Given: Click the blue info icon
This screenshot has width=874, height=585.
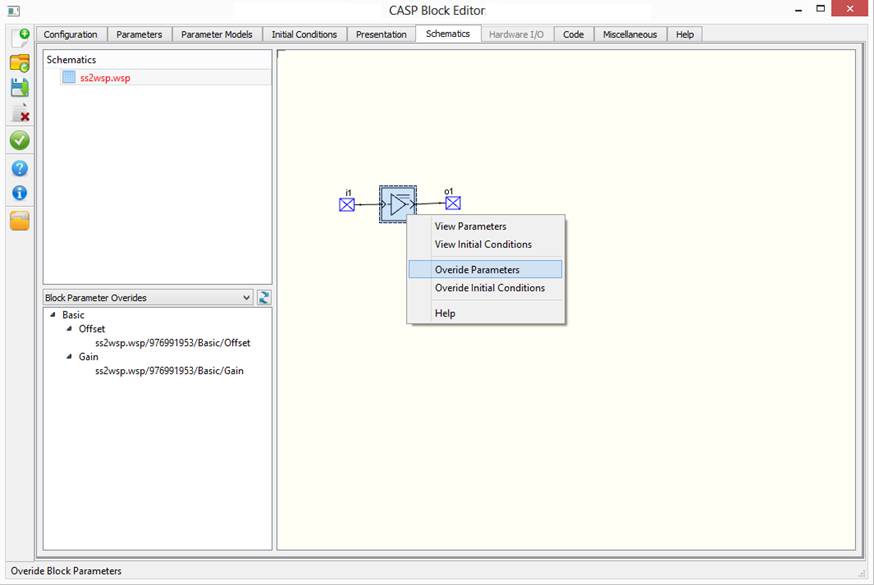Looking at the screenshot, I should coord(19,193).
